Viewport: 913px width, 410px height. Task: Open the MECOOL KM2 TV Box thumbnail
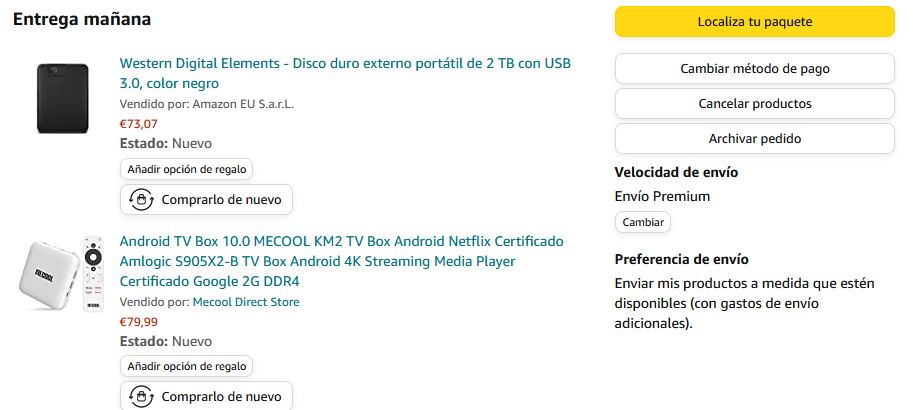[x=61, y=273]
